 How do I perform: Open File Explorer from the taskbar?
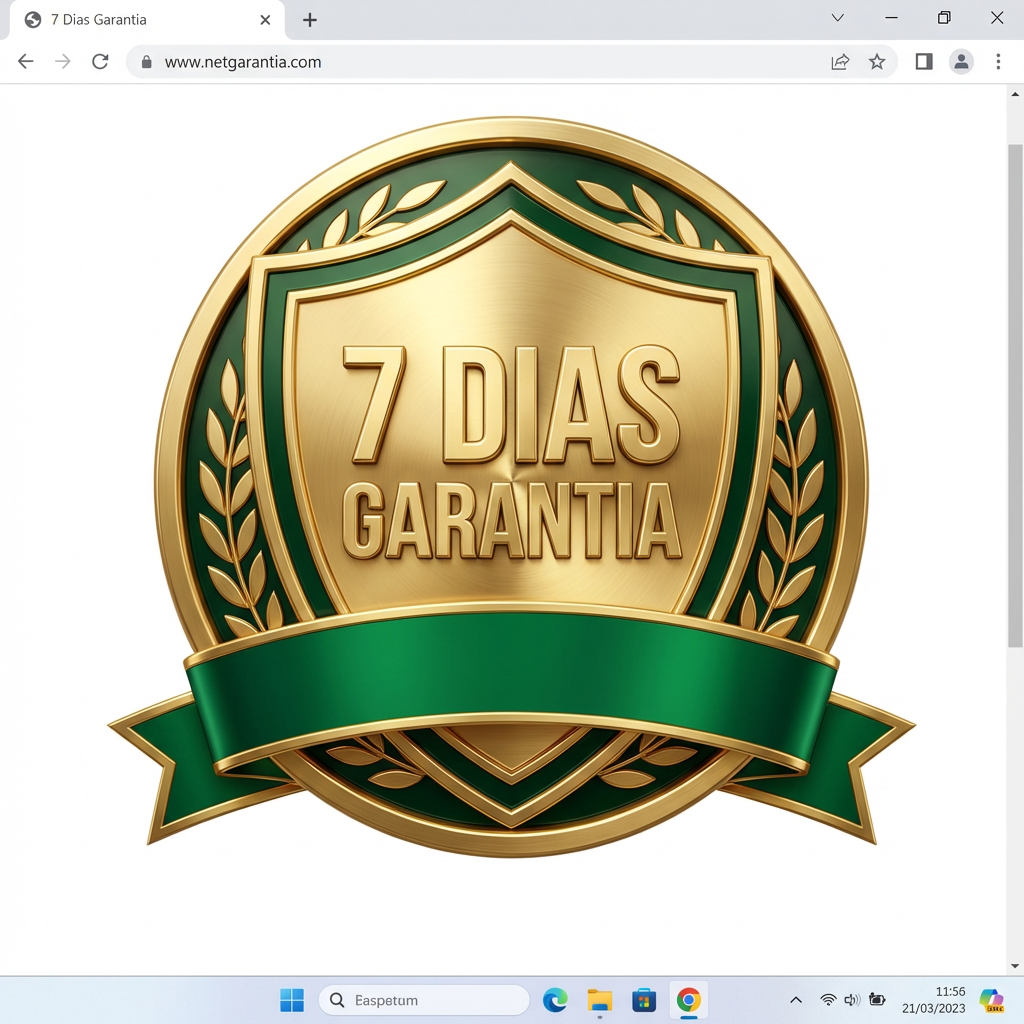click(x=600, y=999)
